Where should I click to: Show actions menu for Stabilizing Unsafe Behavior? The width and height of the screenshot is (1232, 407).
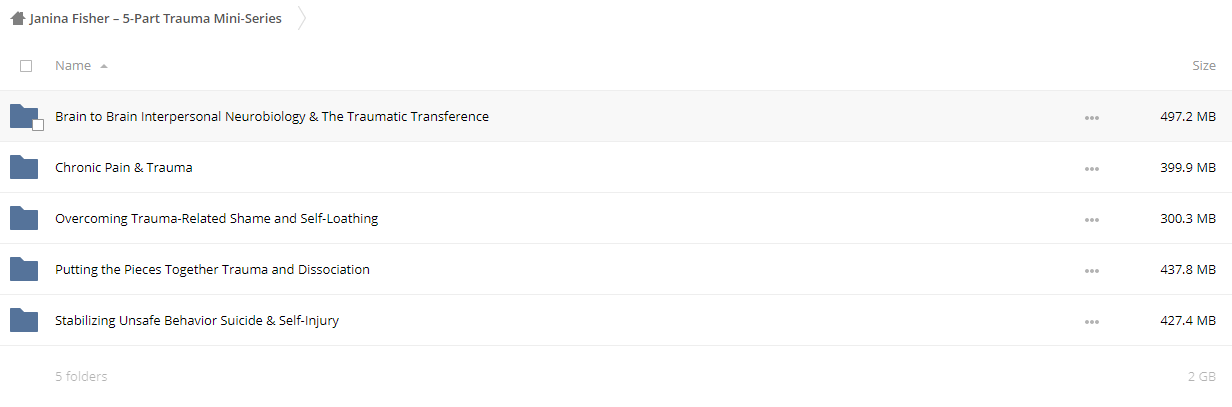[x=1091, y=321]
